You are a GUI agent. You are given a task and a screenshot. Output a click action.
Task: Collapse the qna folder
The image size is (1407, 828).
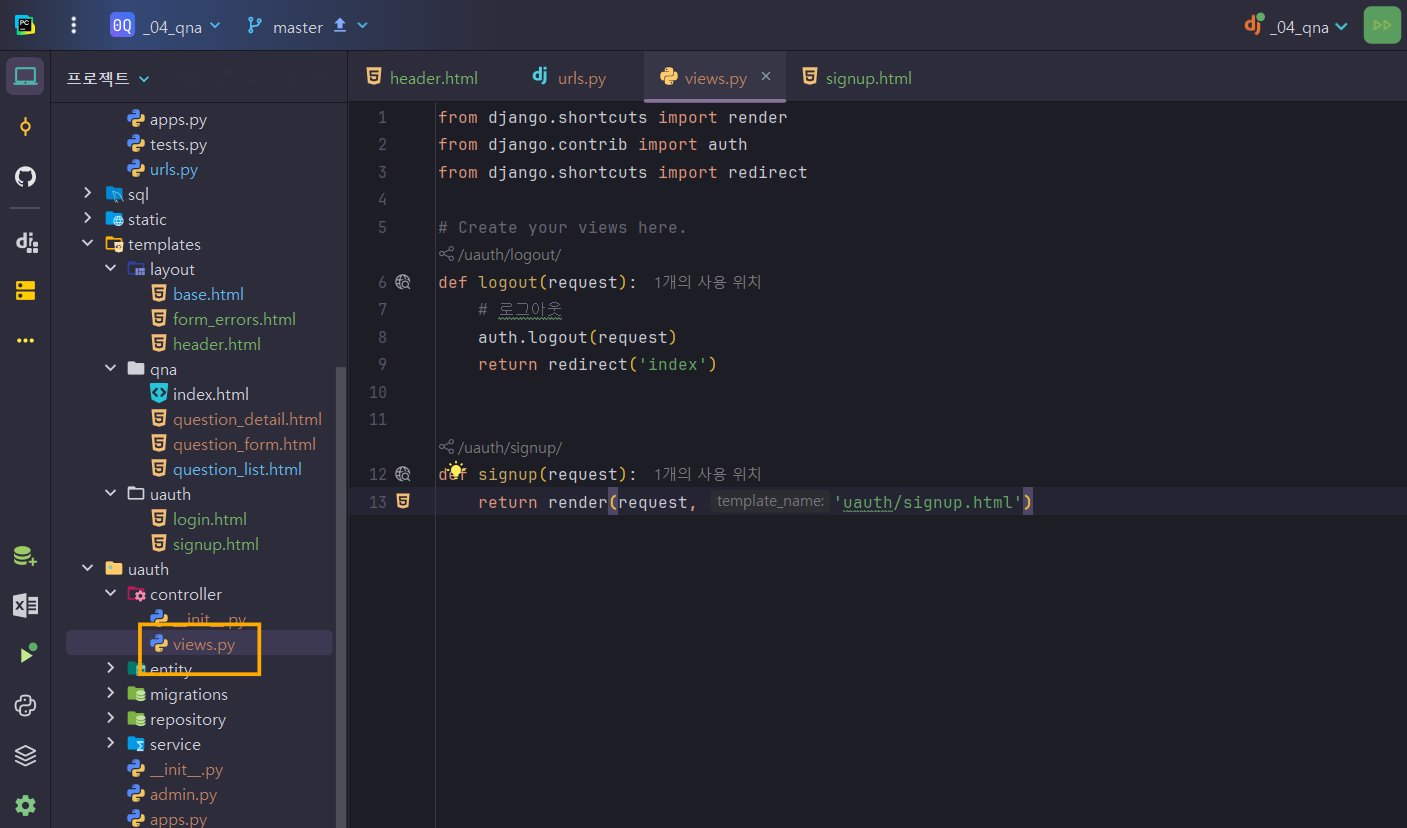(x=111, y=369)
